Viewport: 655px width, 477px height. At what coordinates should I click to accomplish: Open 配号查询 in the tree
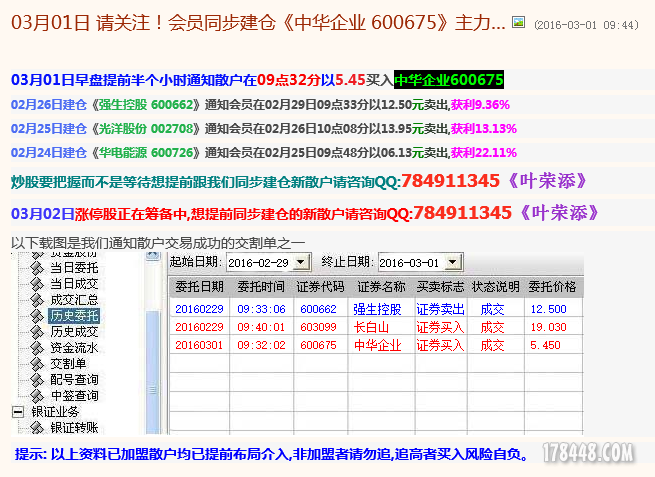pos(74,379)
